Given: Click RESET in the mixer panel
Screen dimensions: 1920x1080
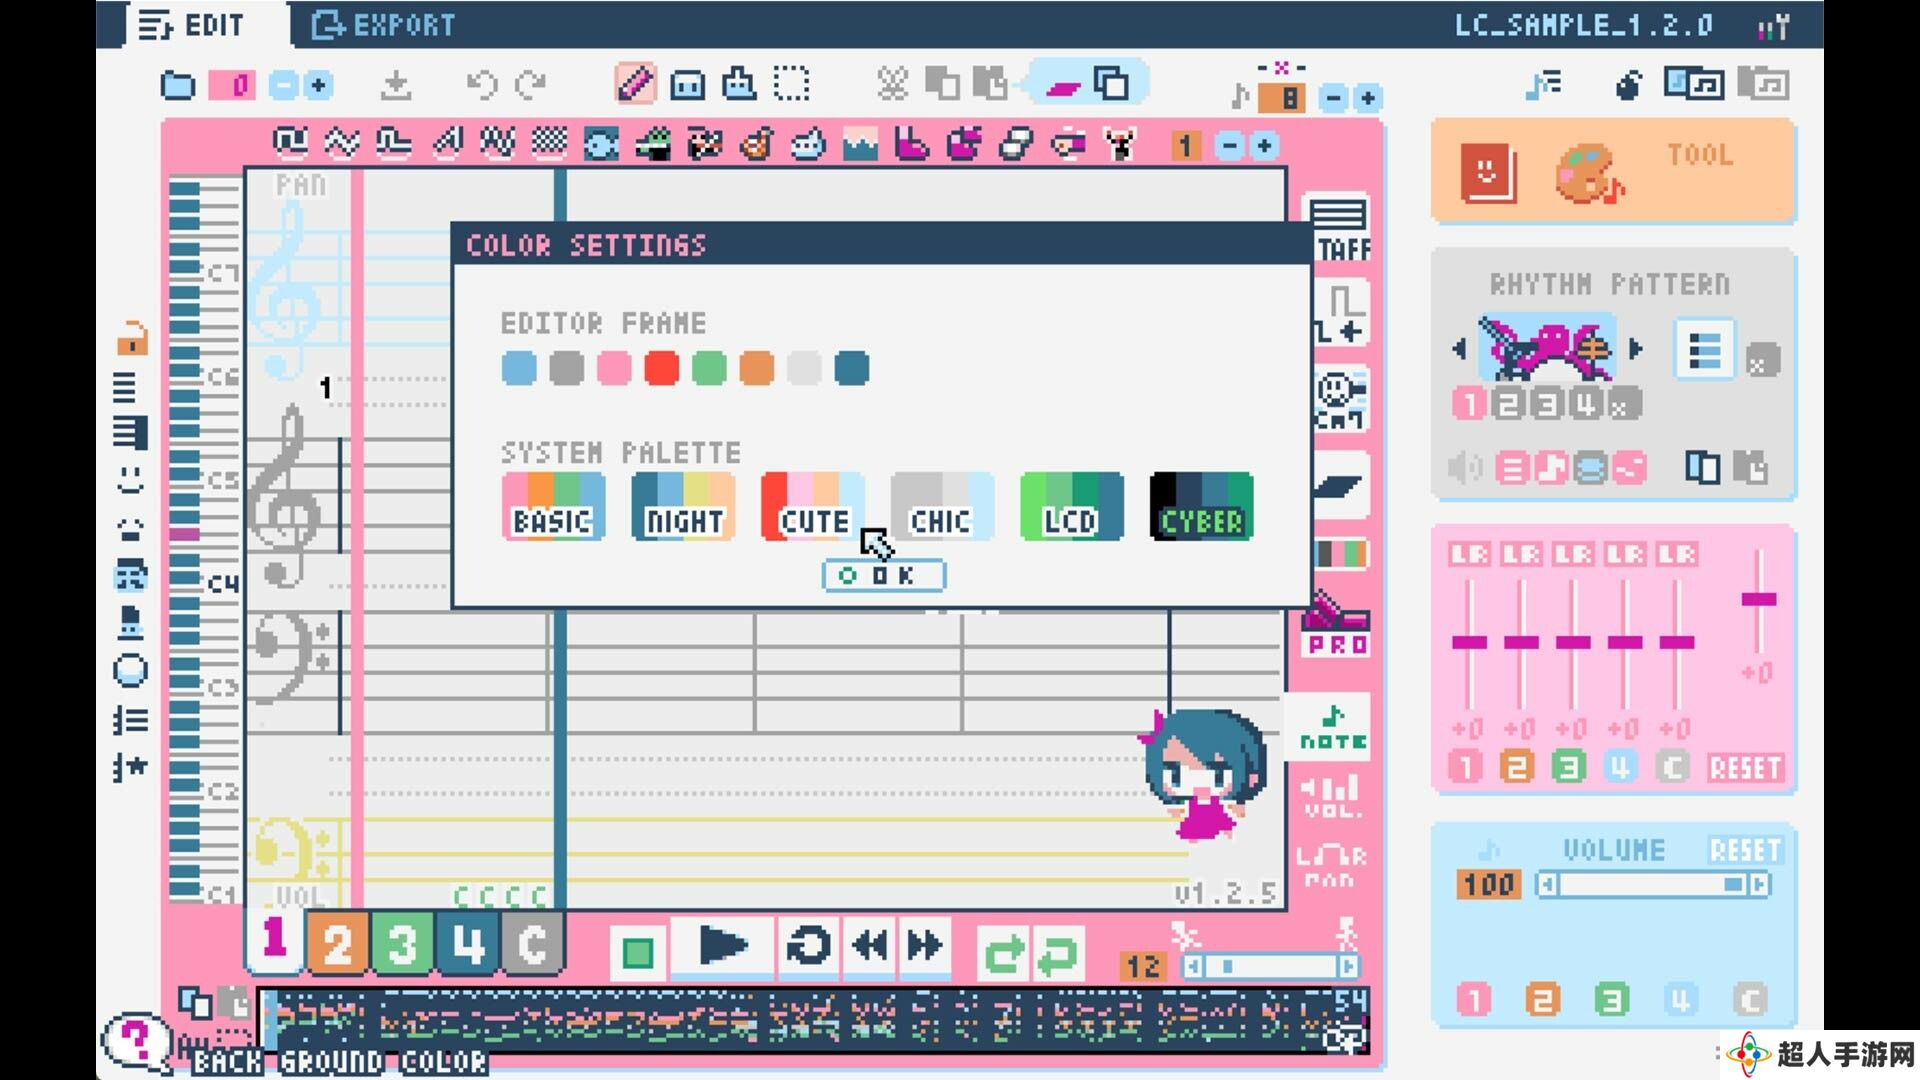Looking at the screenshot, I should click(1745, 768).
